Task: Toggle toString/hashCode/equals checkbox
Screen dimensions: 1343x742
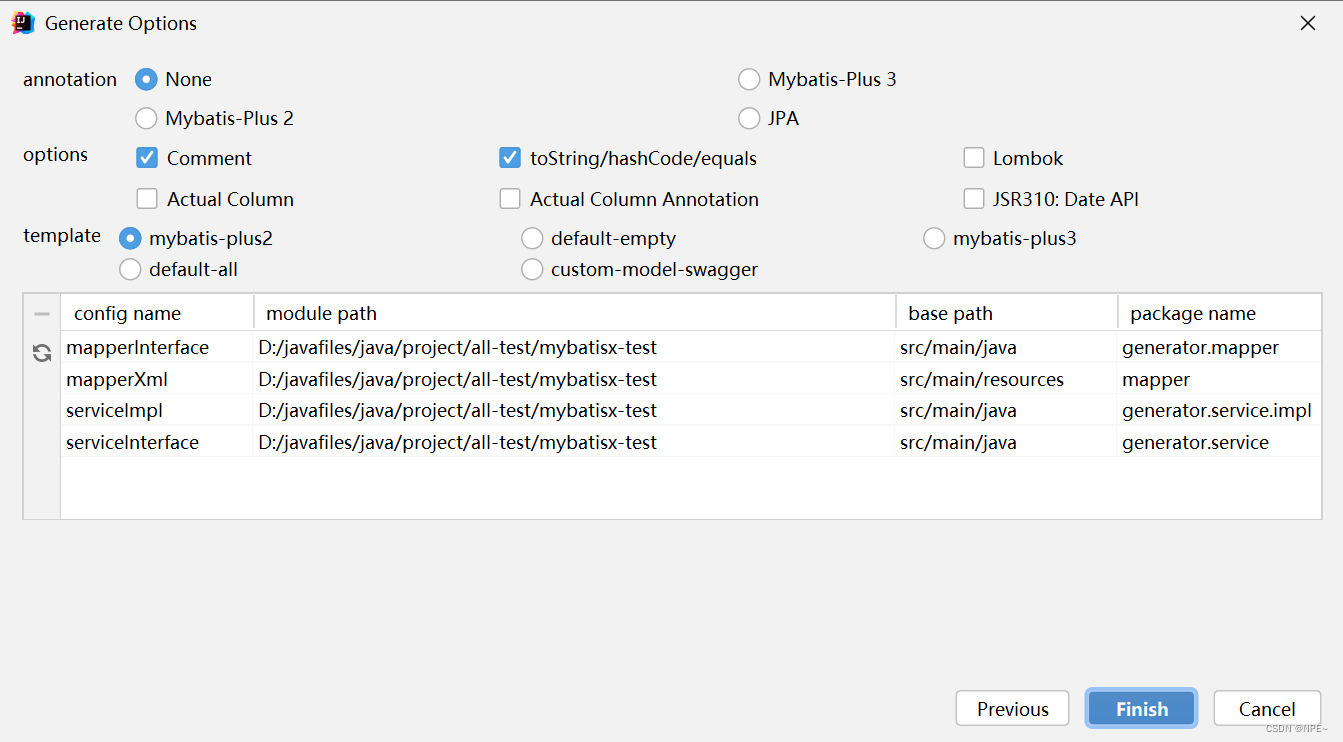Action: [510, 158]
